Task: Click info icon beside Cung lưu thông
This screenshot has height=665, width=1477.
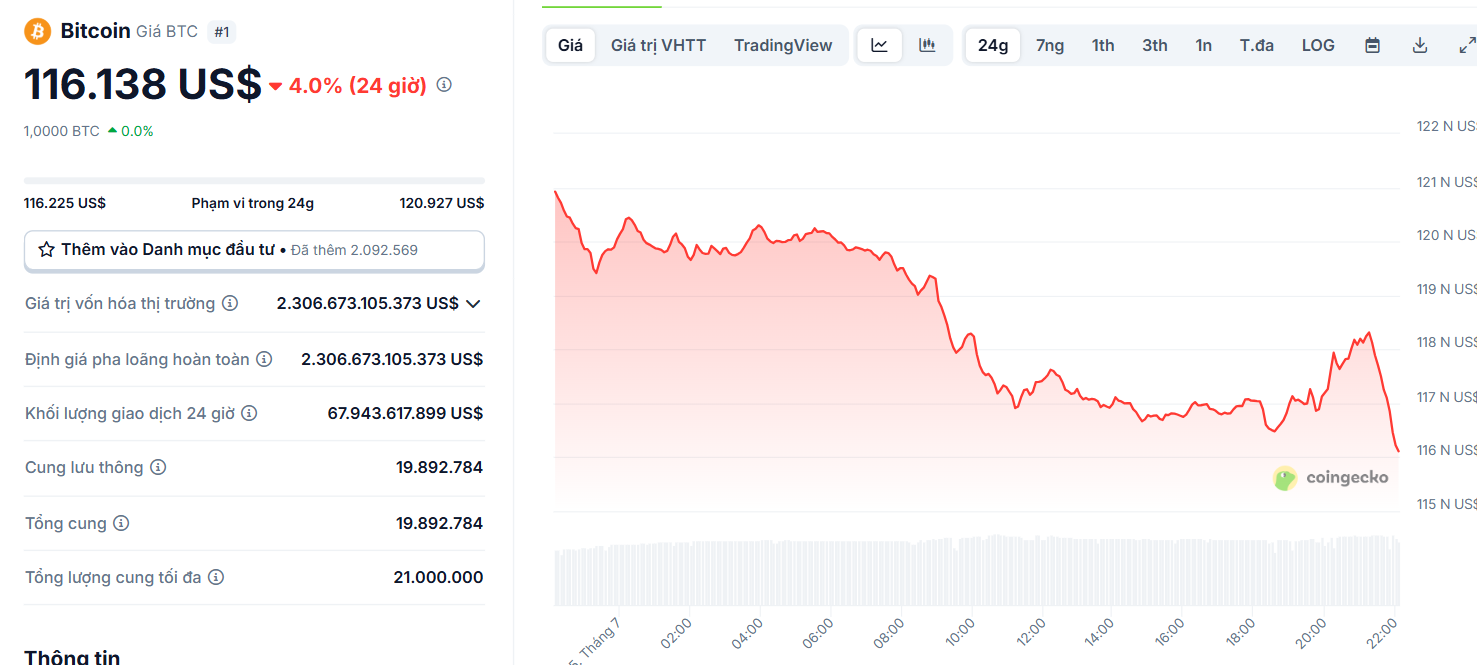Action: (x=158, y=467)
